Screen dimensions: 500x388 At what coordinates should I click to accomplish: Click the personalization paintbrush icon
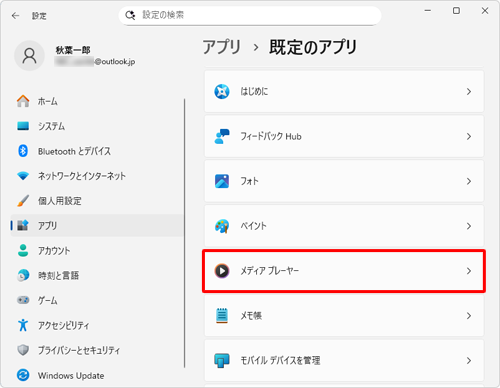coord(23,201)
